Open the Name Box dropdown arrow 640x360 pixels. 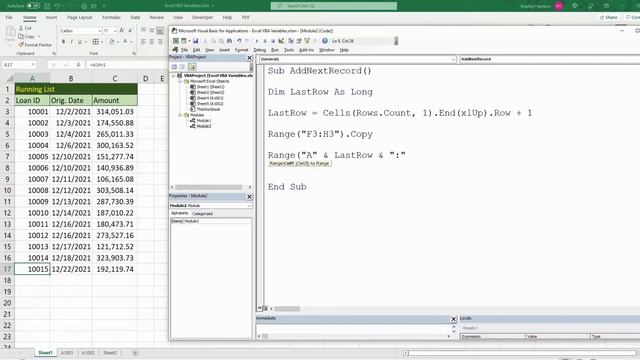click(33, 64)
